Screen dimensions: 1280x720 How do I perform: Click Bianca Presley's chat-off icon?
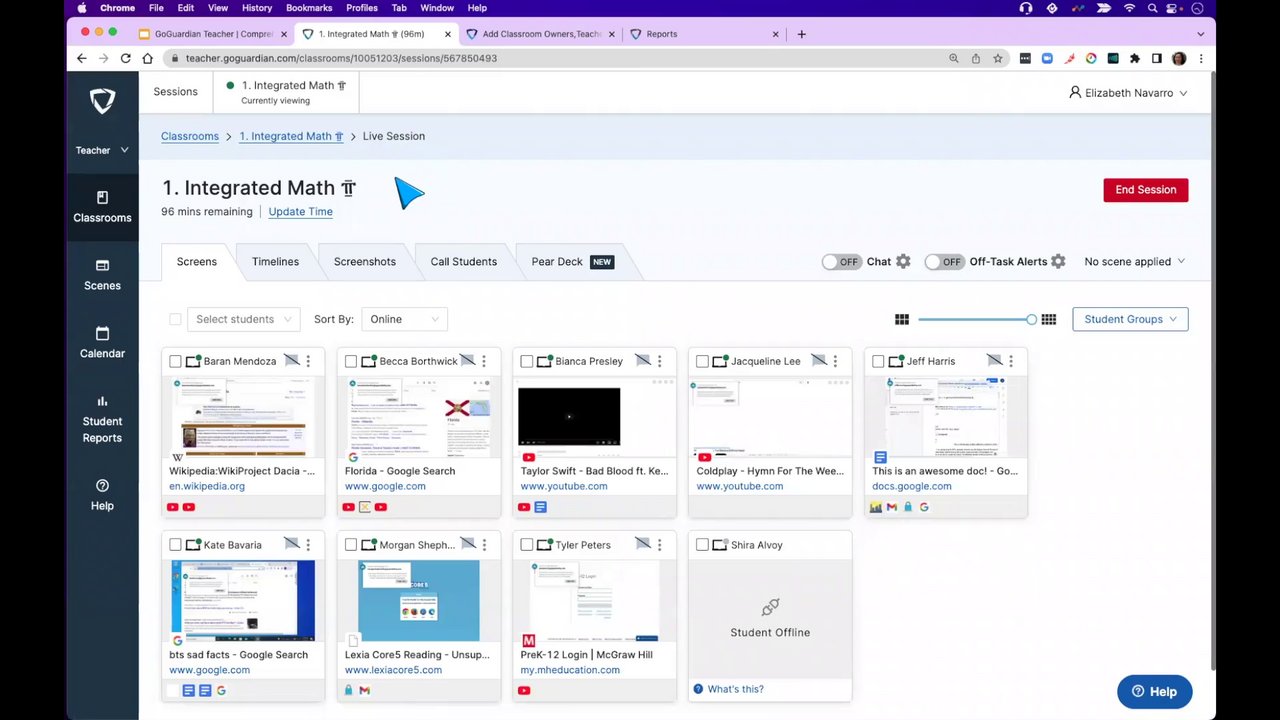click(643, 360)
